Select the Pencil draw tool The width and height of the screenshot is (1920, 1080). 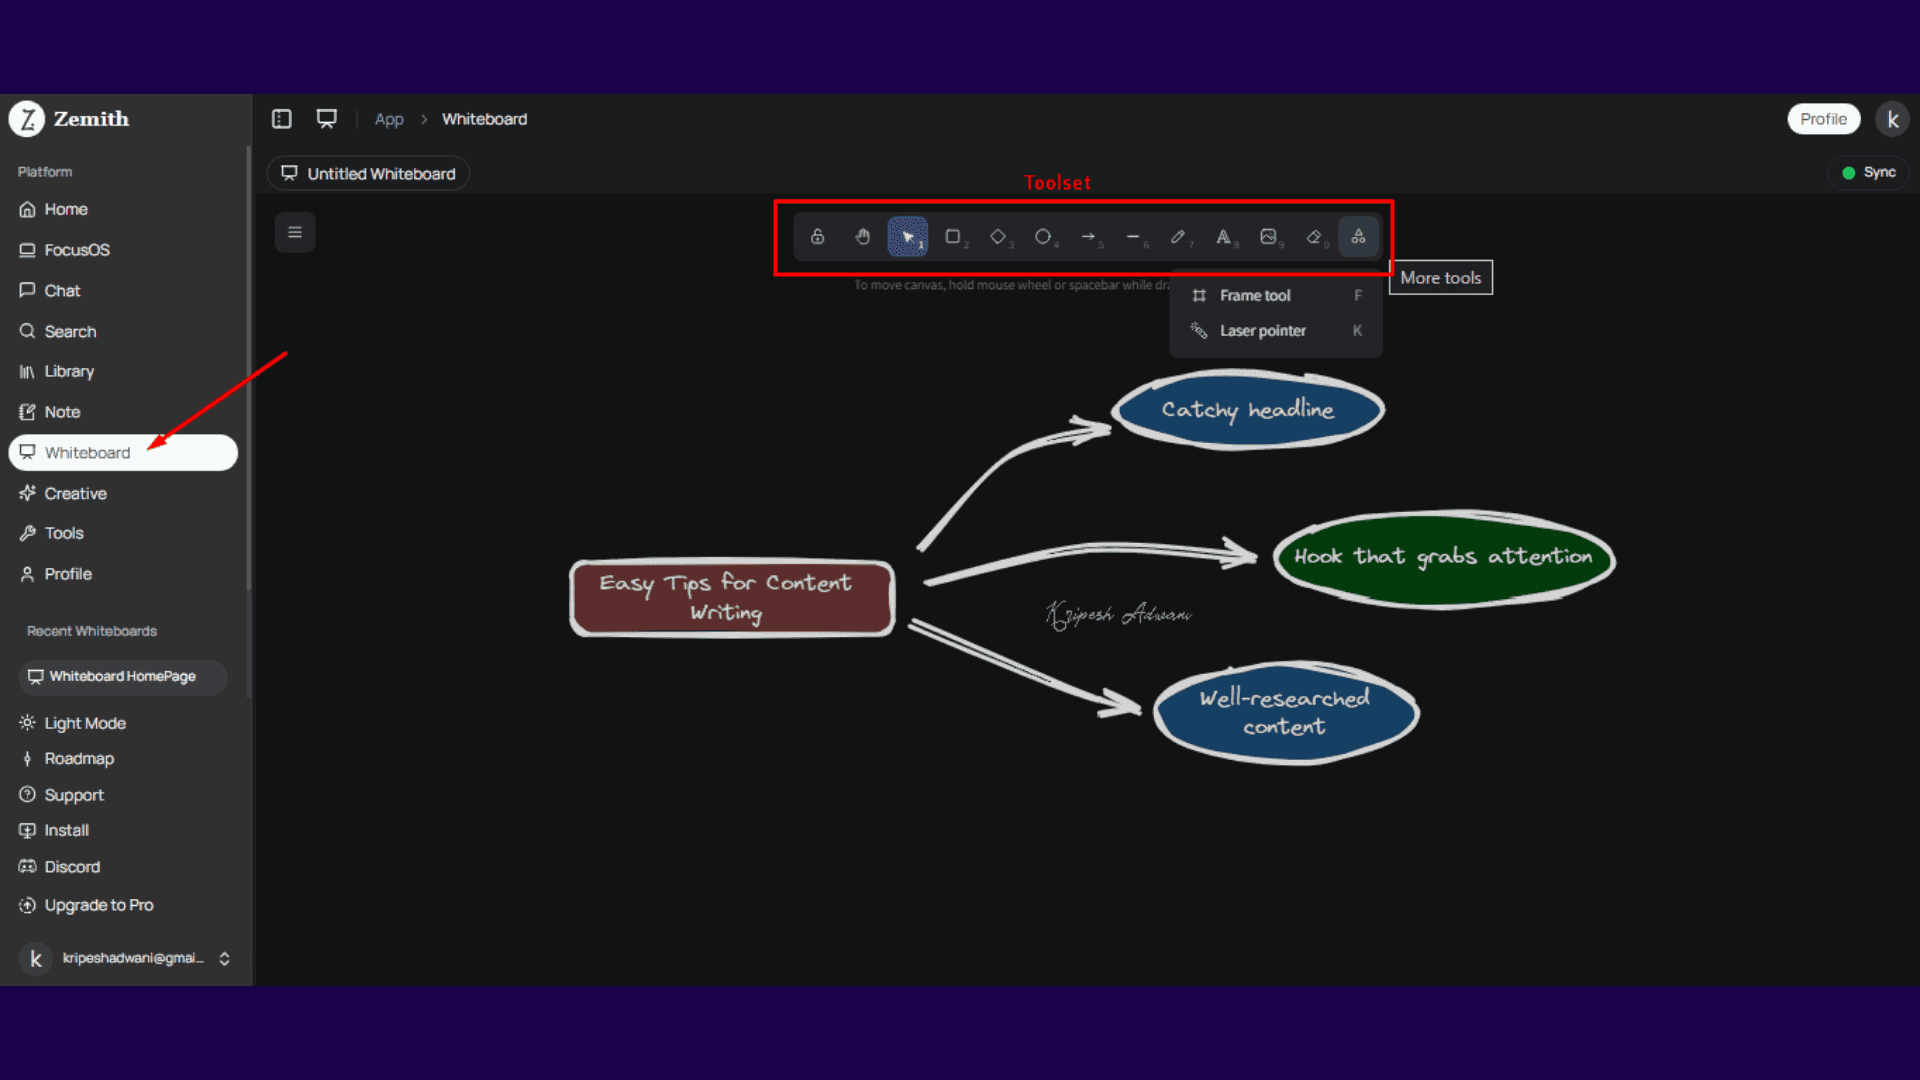pyautogui.click(x=1178, y=237)
